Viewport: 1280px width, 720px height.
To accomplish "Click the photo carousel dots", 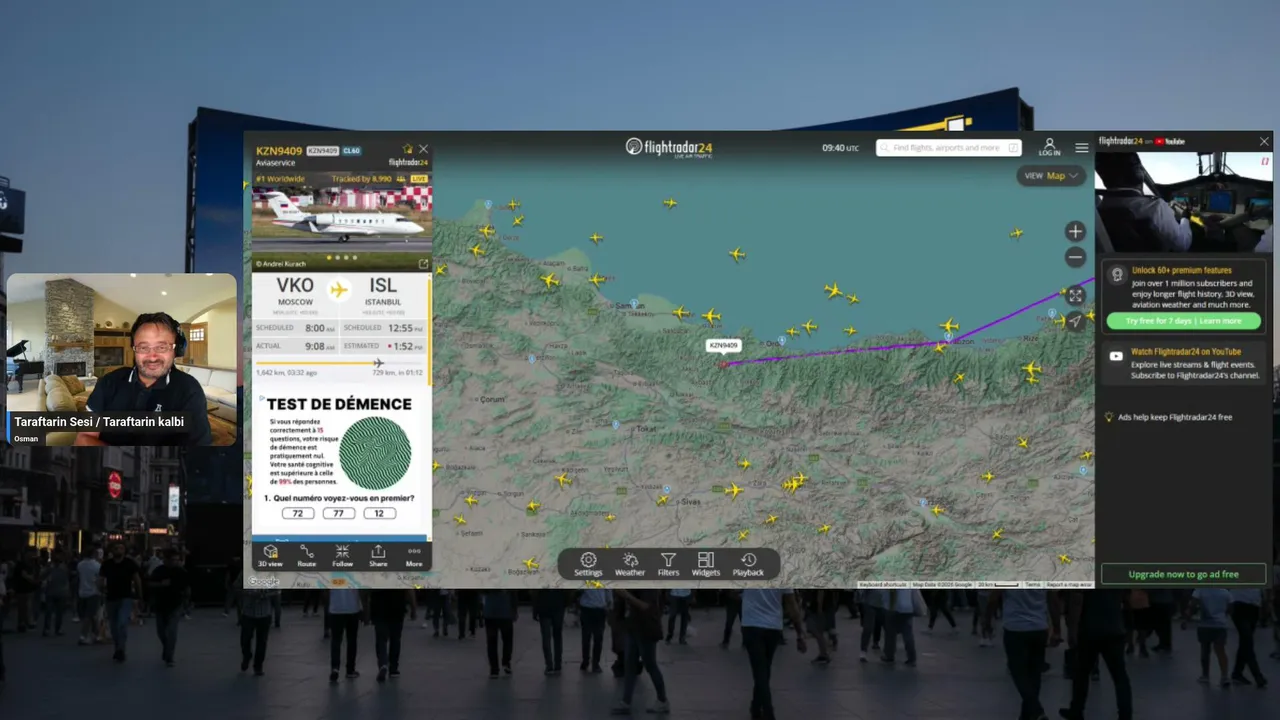I will click(x=341, y=257).
